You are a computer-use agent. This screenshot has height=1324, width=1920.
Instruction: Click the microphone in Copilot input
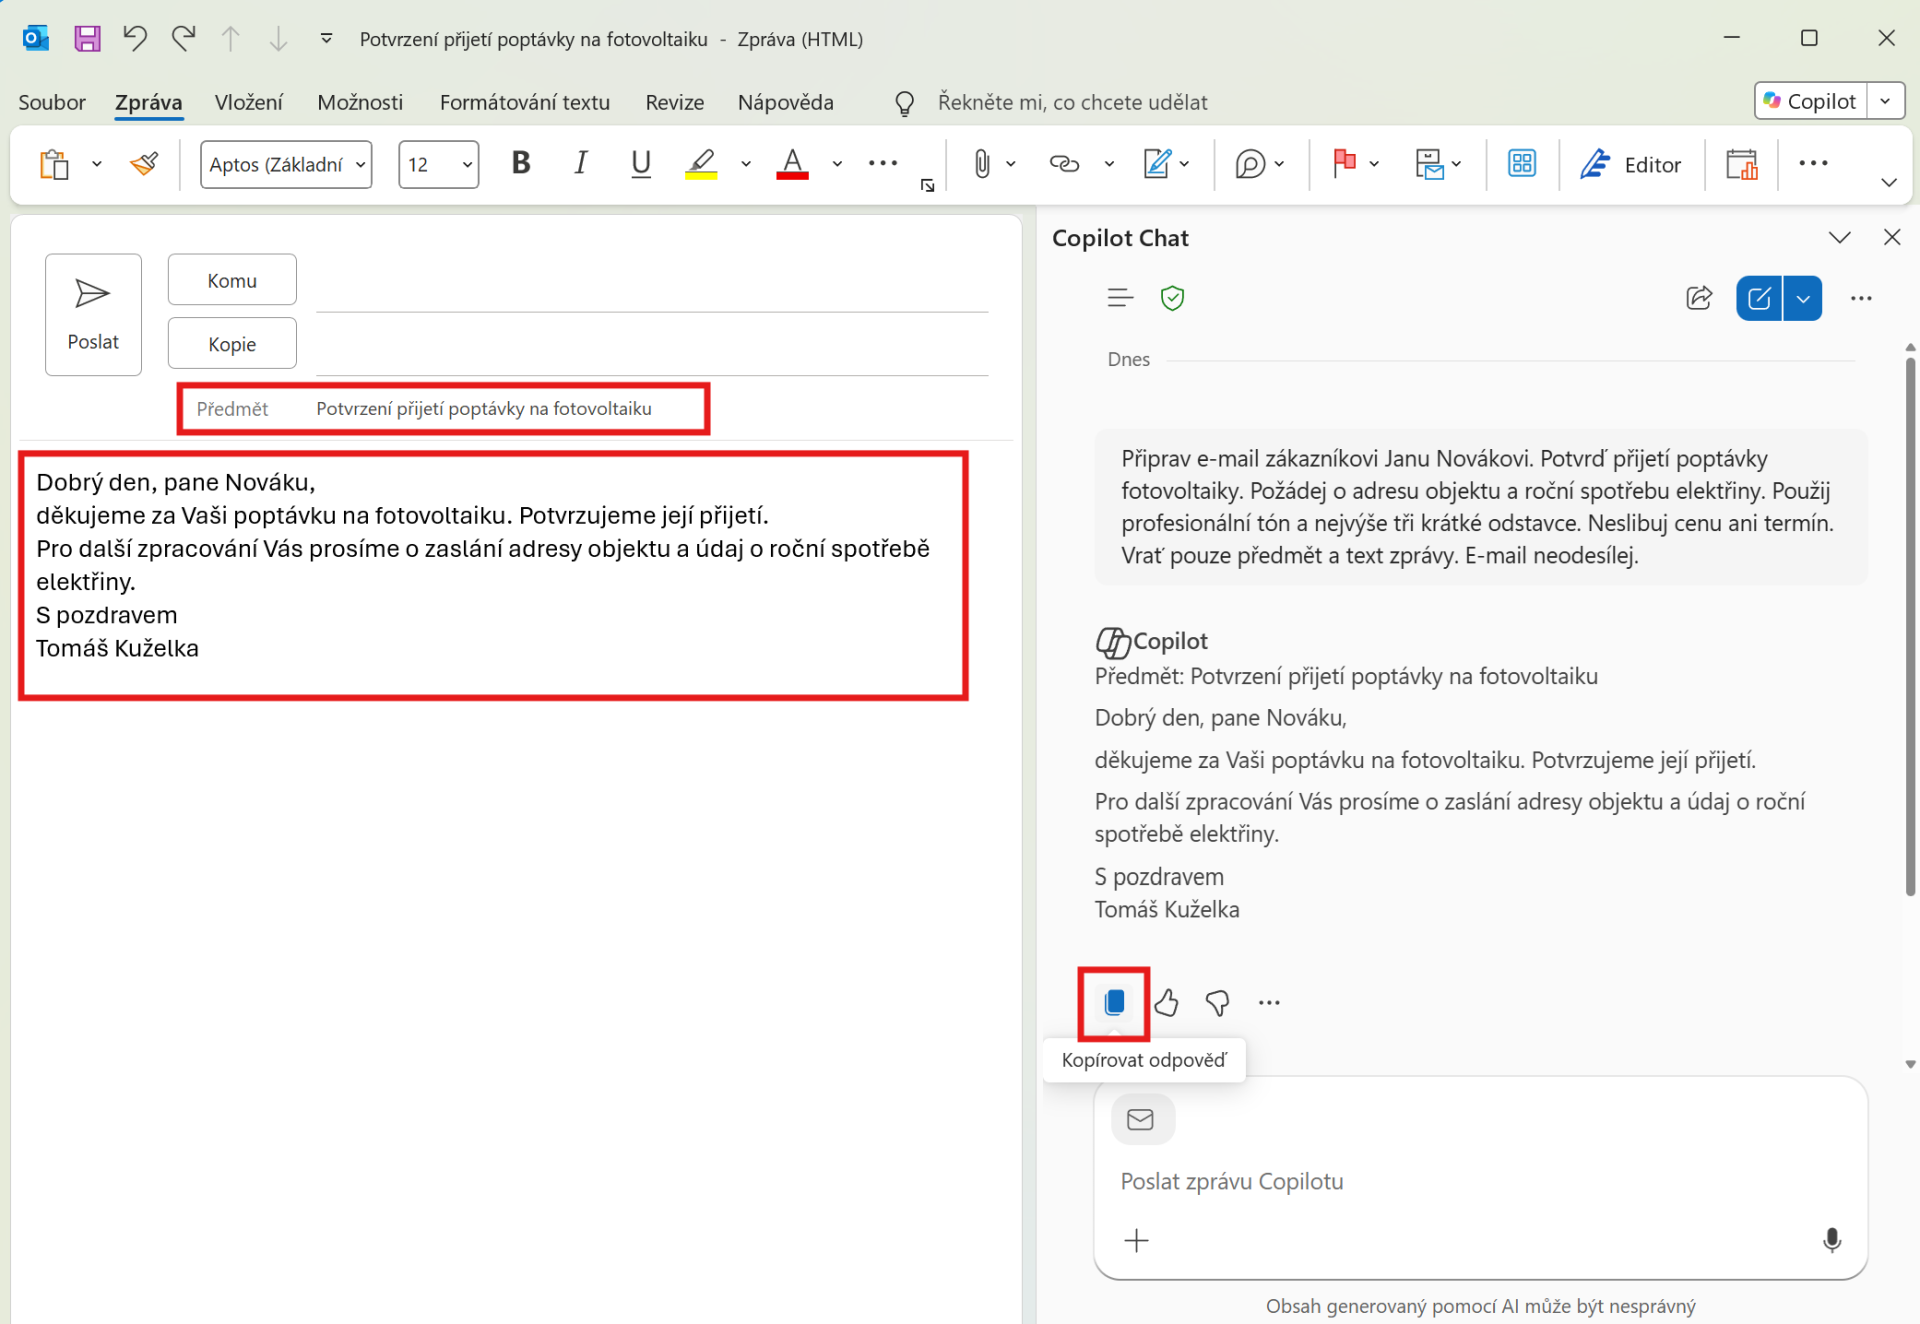coord(1831,1241)
